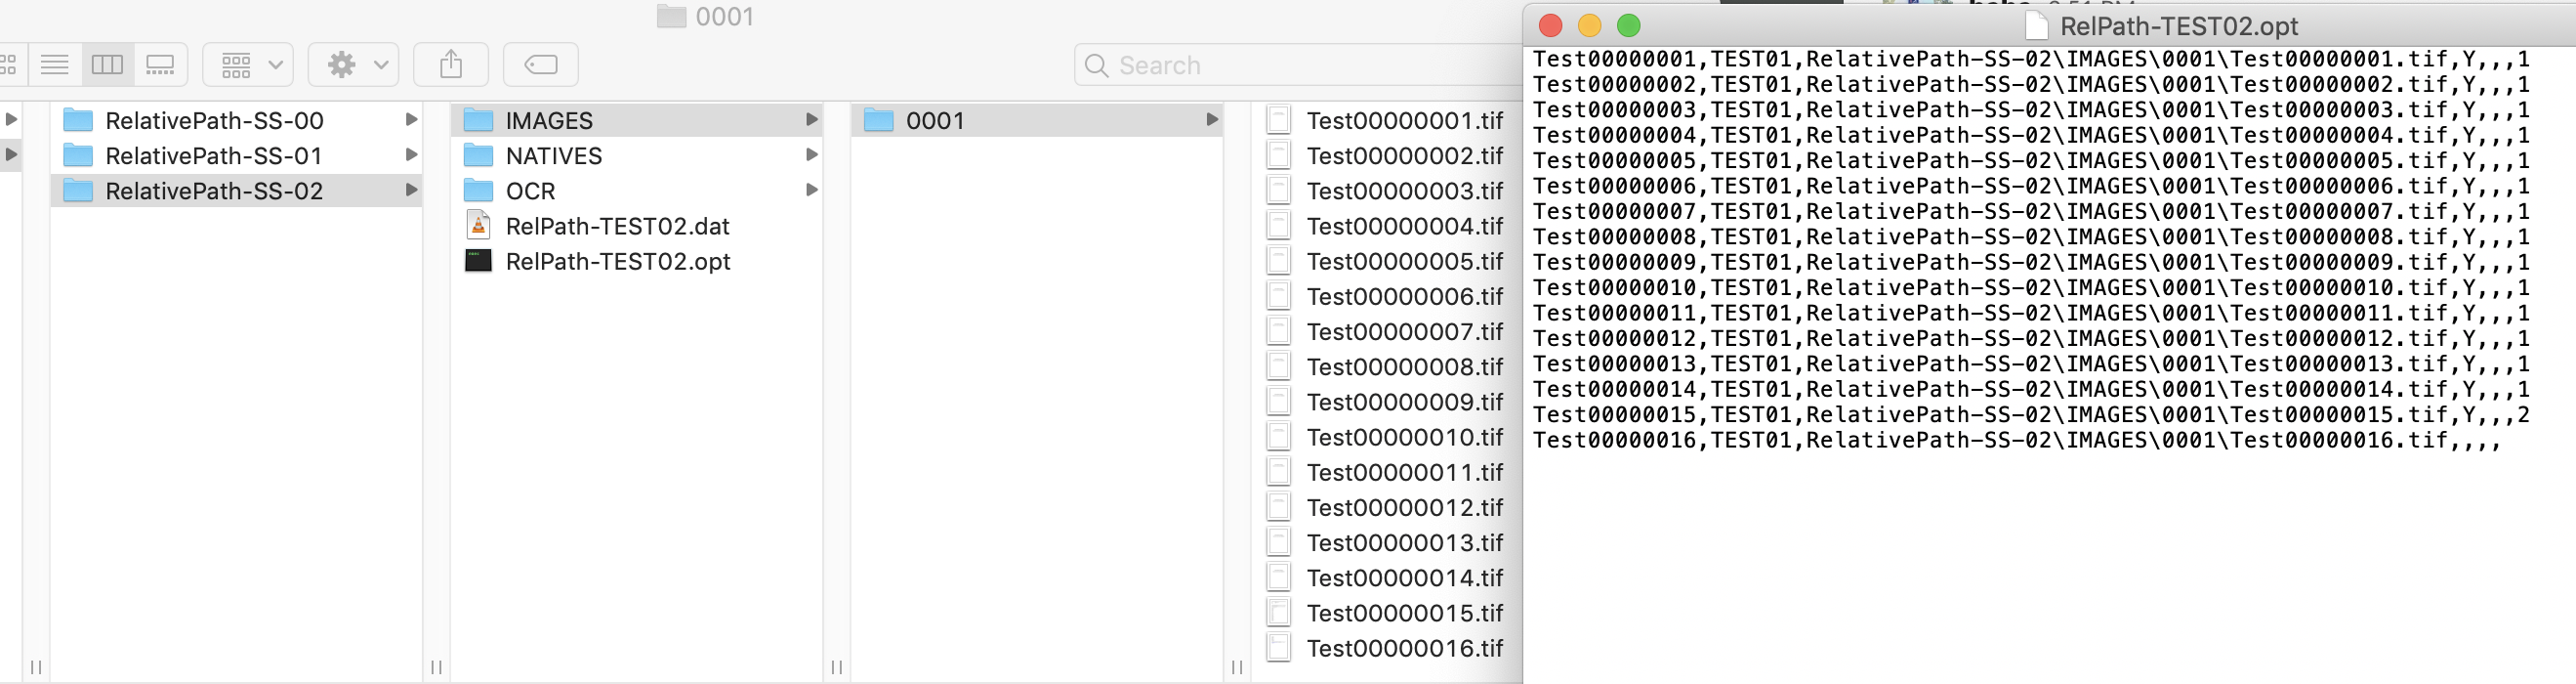Select file Test00000005.tif
Image resolution: width=2576 pixels, height=684 pixels.
(1404, 261)
